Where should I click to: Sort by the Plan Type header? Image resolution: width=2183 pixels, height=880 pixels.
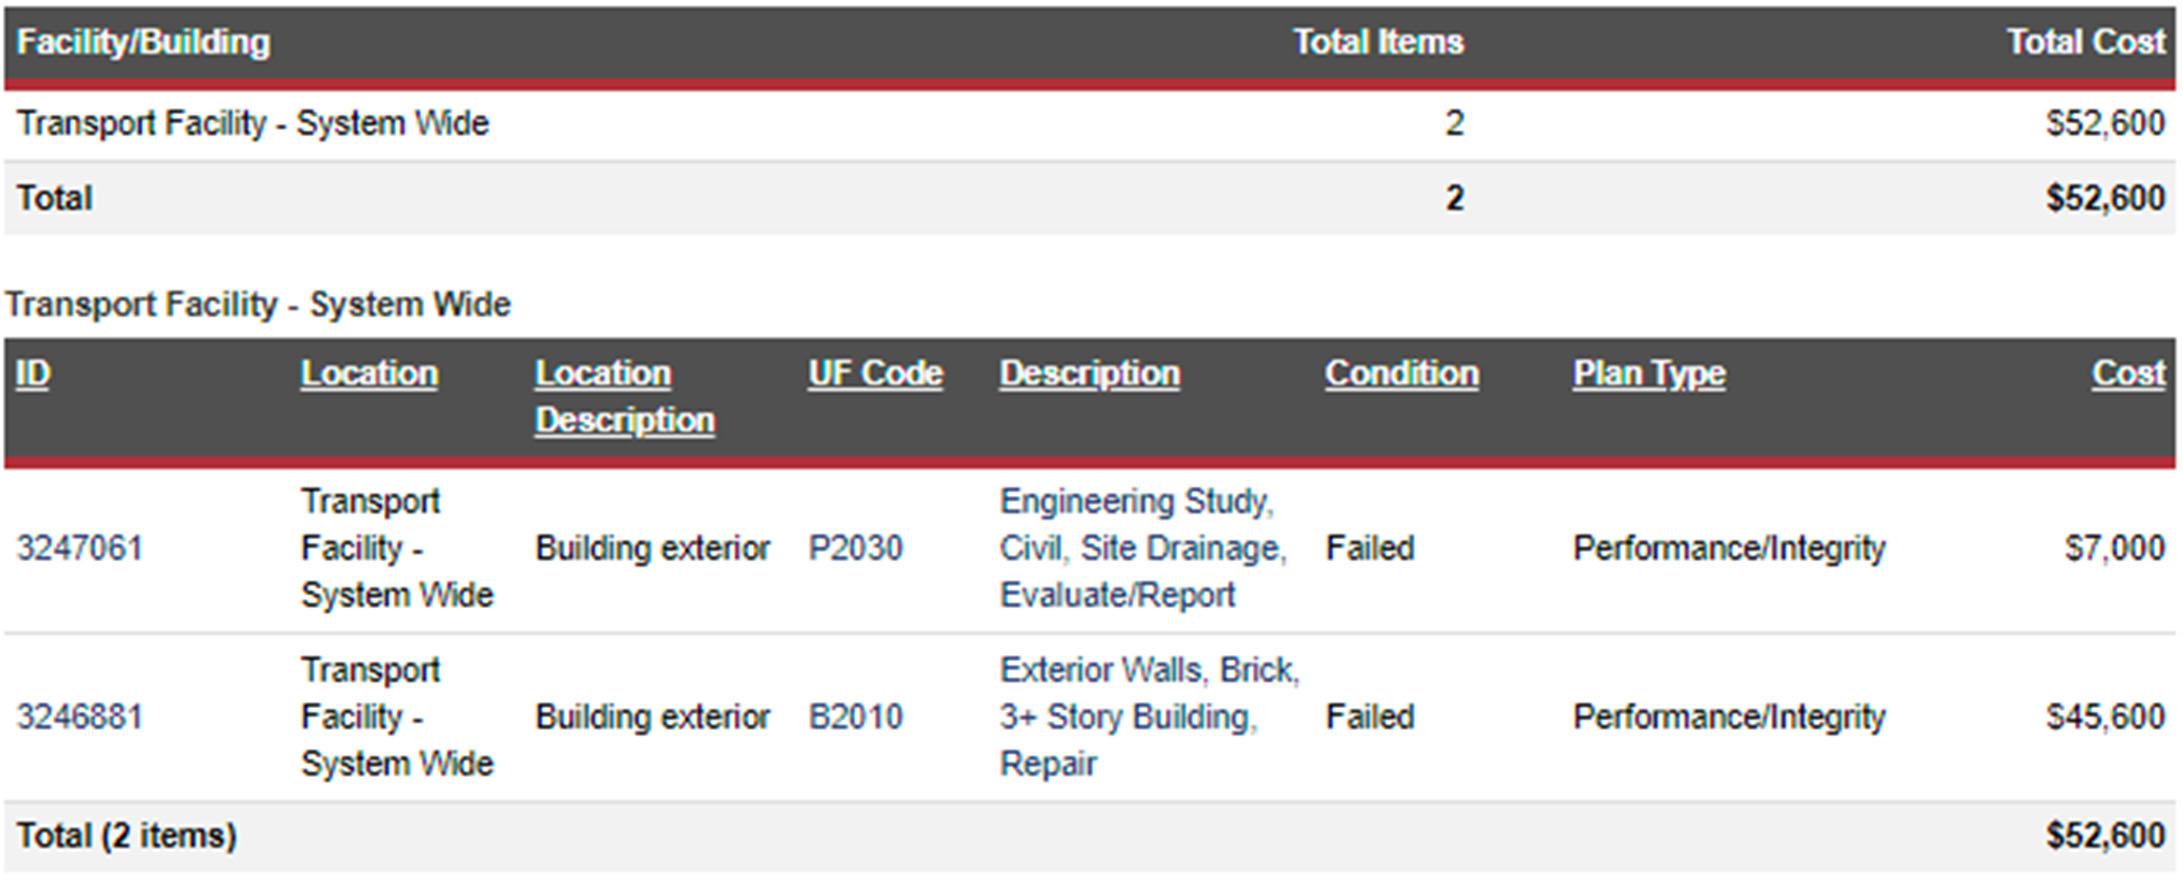(1648, 374)
